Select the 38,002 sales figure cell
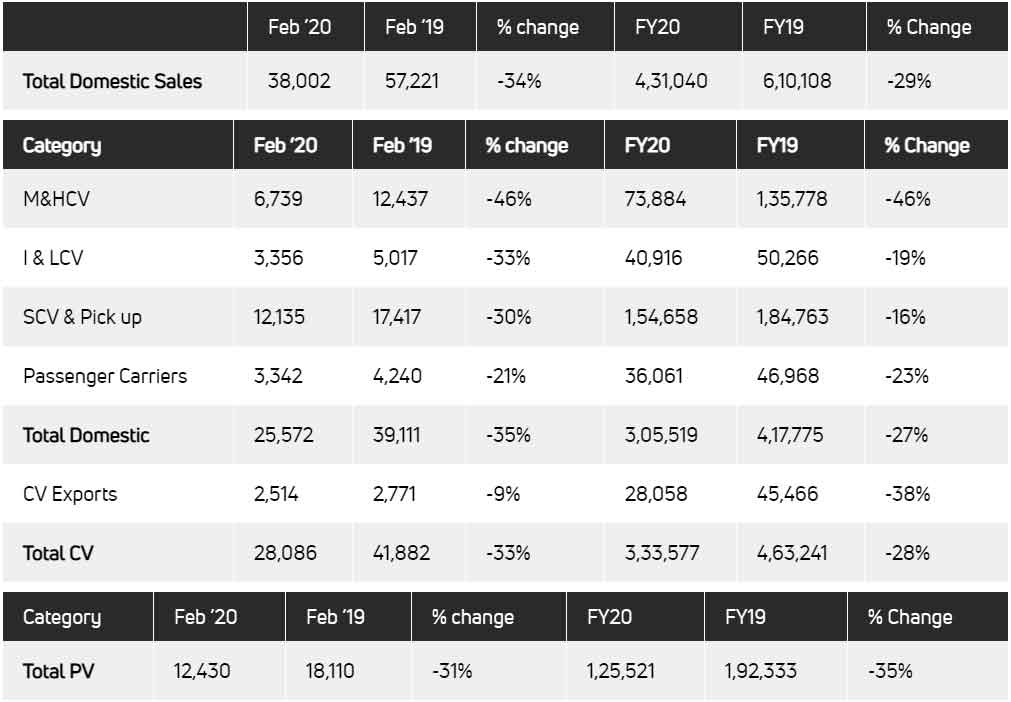The image size is (1011, 702). pyautogui.click(x=300, y=81)
